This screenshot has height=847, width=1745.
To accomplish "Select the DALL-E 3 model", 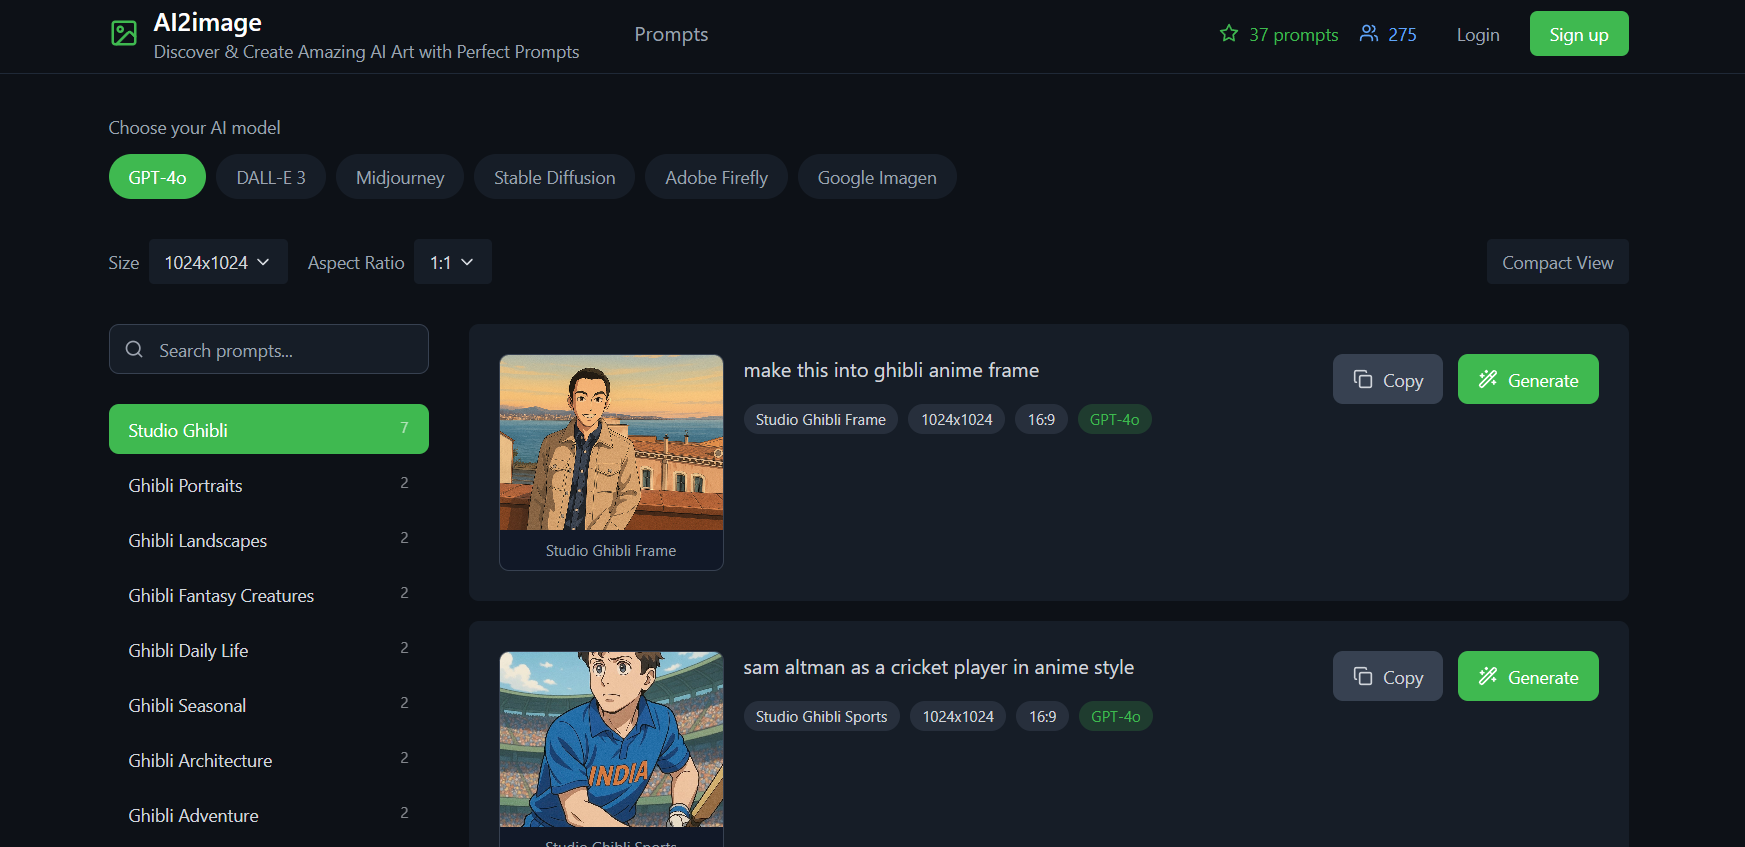I will click(x=271, y=177).
